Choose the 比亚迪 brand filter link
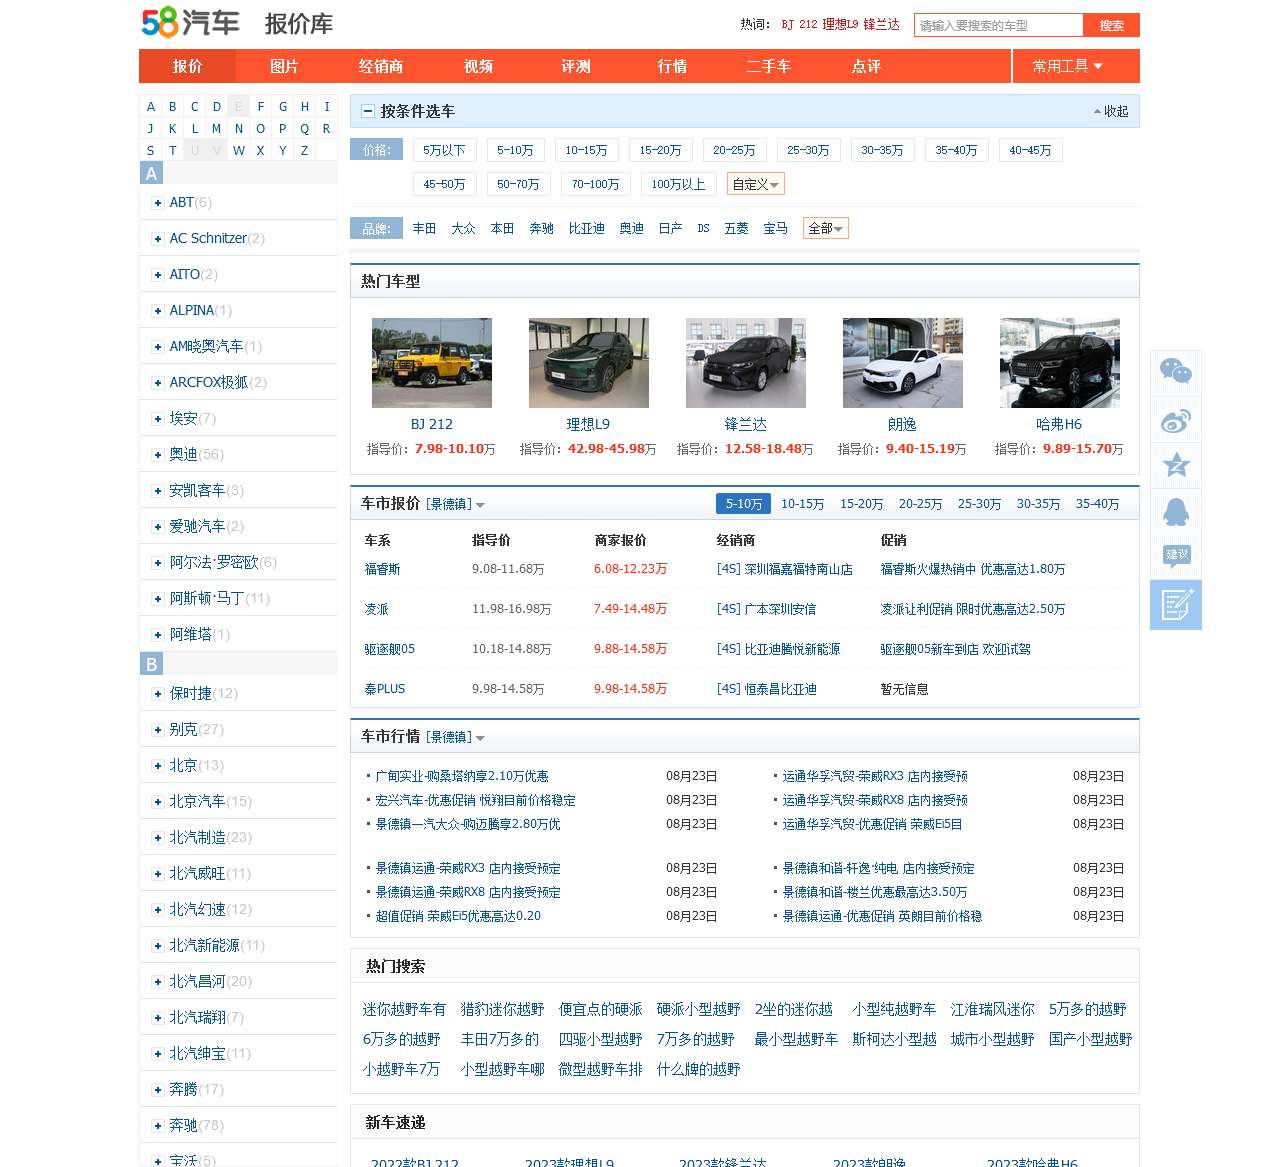The height and width of the screenshot is (1167, 1280). [586, 228]
